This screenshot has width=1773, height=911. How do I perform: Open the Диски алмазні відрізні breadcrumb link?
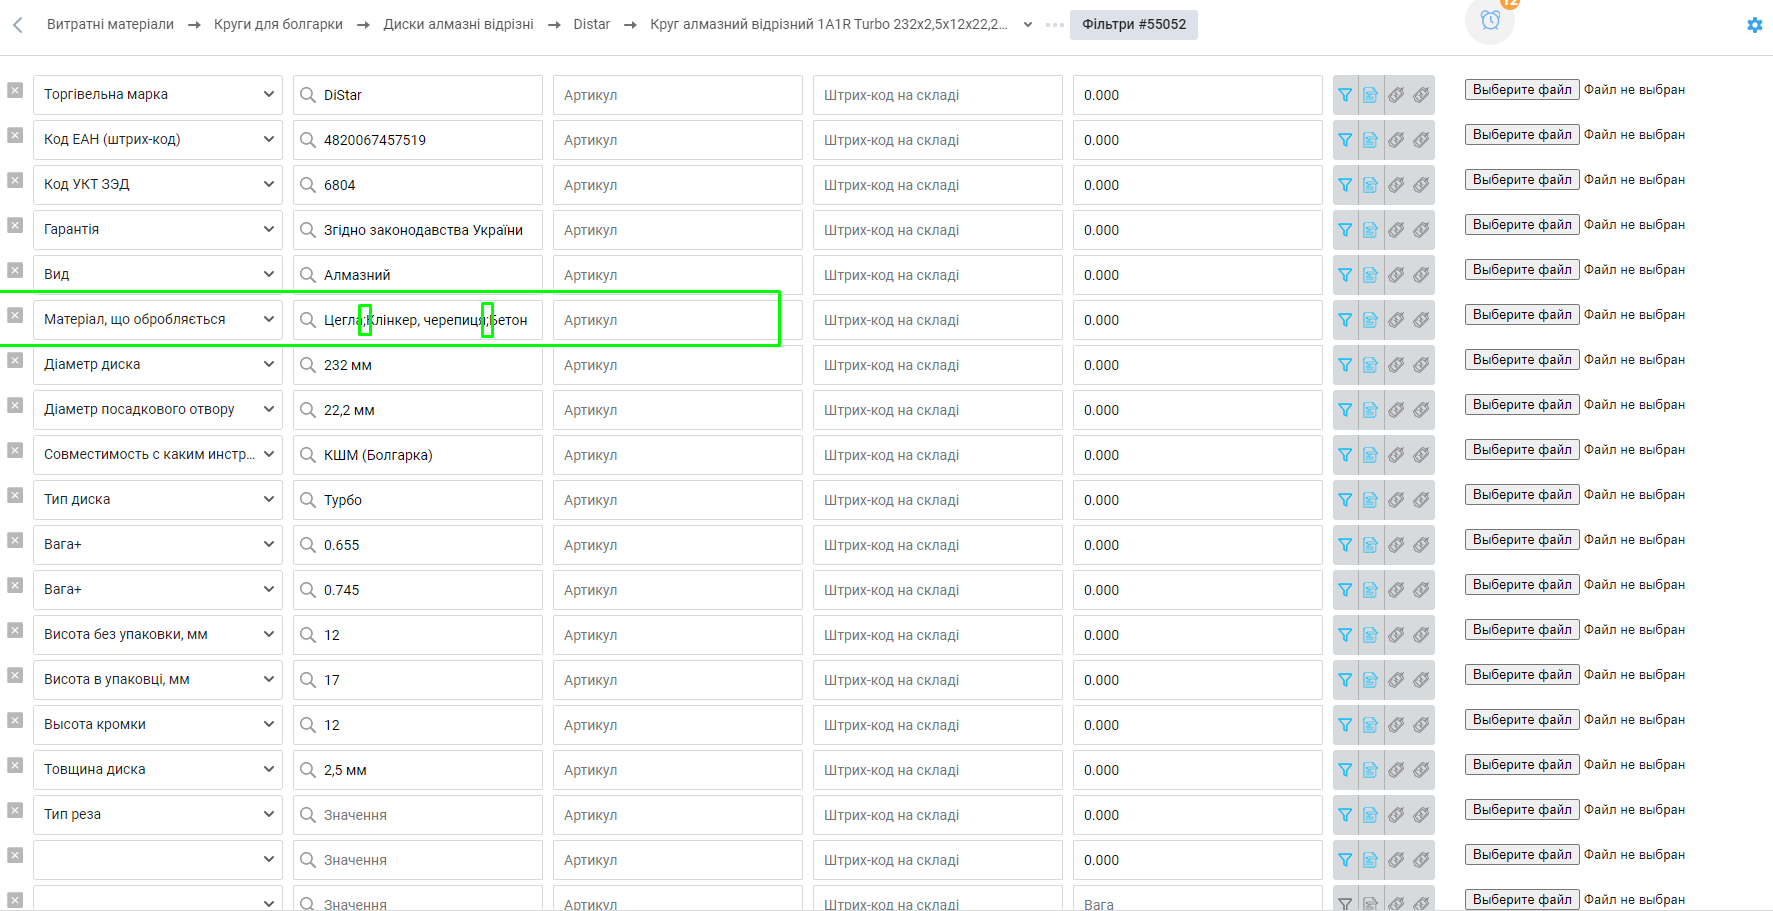click(x=458, y=25)
